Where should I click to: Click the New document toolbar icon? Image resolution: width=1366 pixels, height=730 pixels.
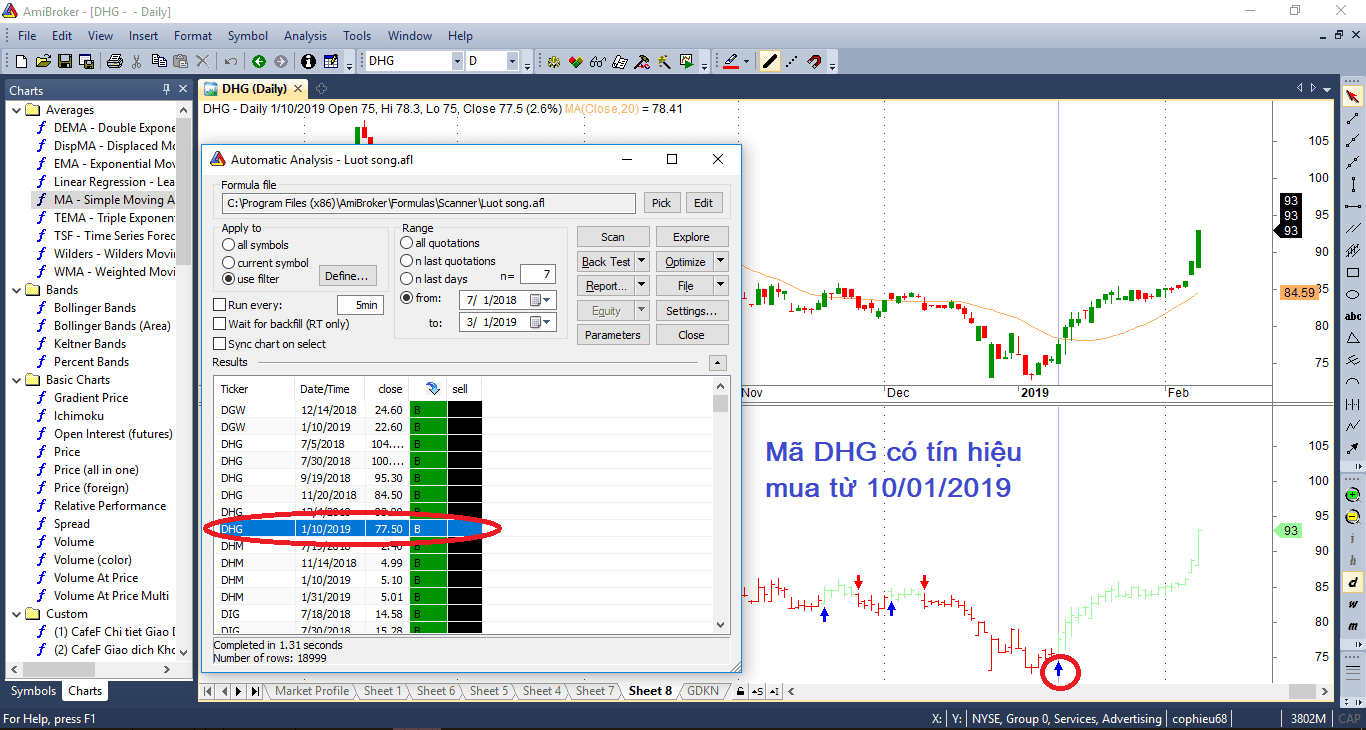[x=22, y=61]
